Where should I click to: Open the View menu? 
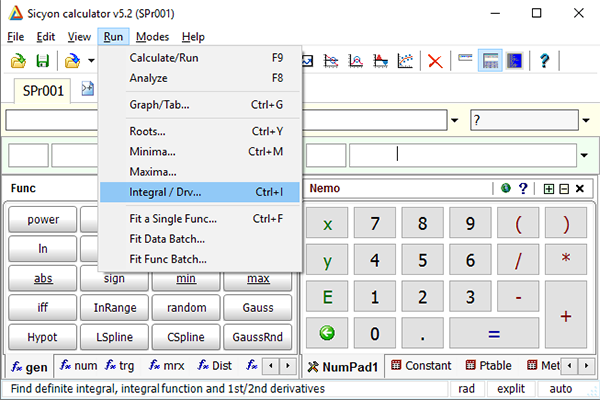(79, 37)
